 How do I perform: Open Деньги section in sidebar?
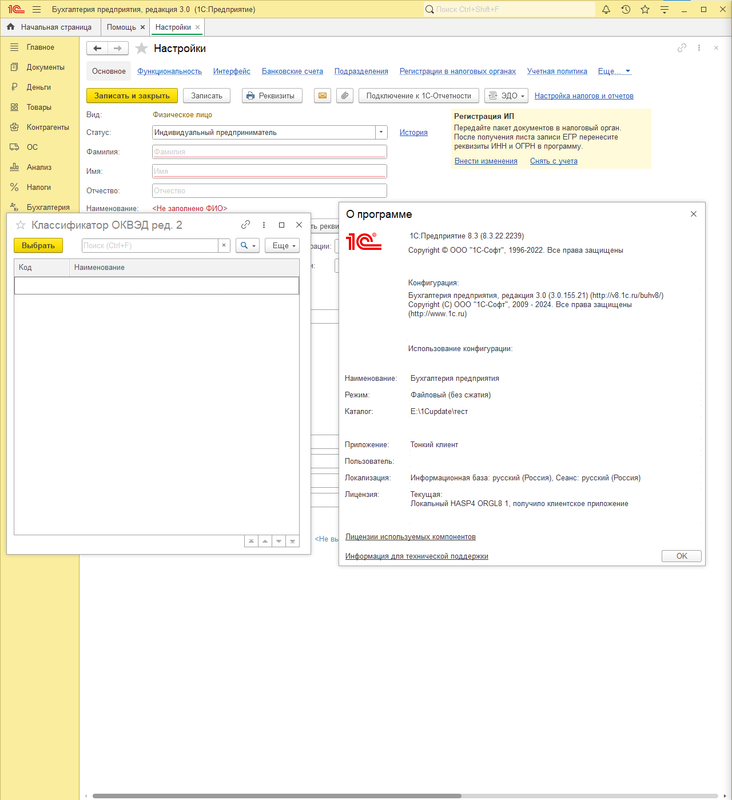point(38,87)
